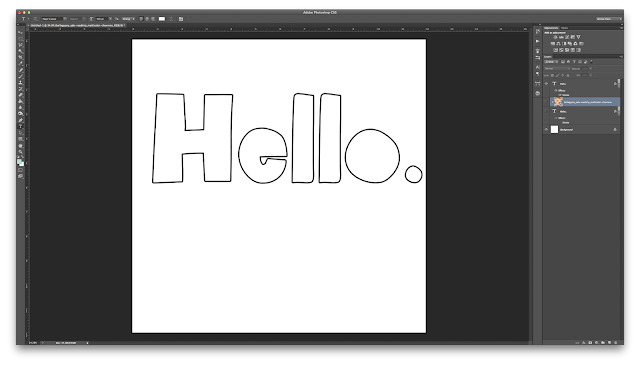Open Create Warped Text dialog
The image size is (640, 366).
click(171, 19)
